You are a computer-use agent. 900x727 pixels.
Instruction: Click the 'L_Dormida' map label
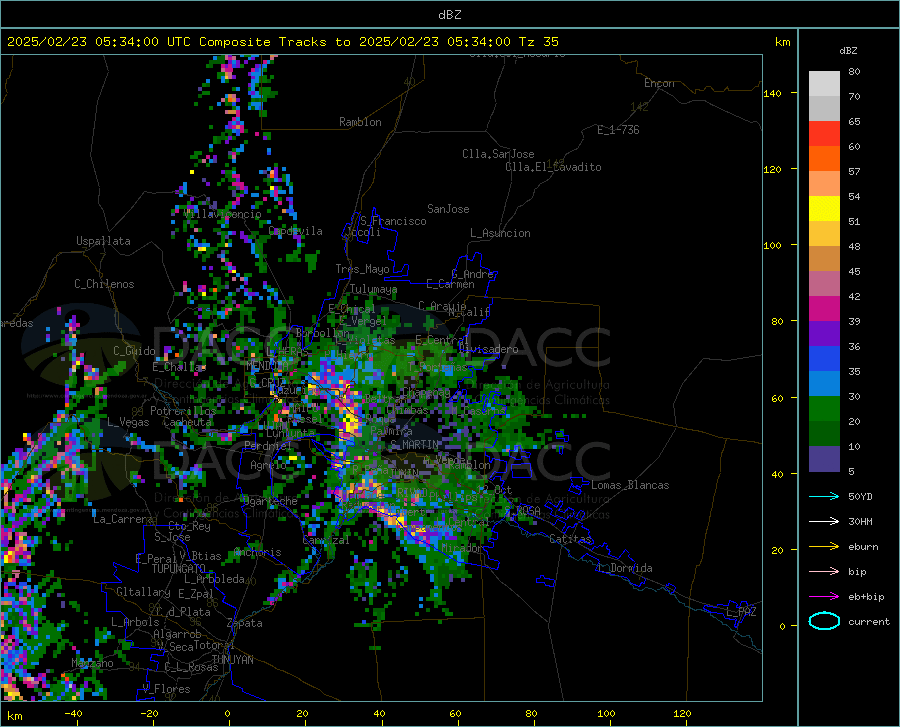pos(624,568)
